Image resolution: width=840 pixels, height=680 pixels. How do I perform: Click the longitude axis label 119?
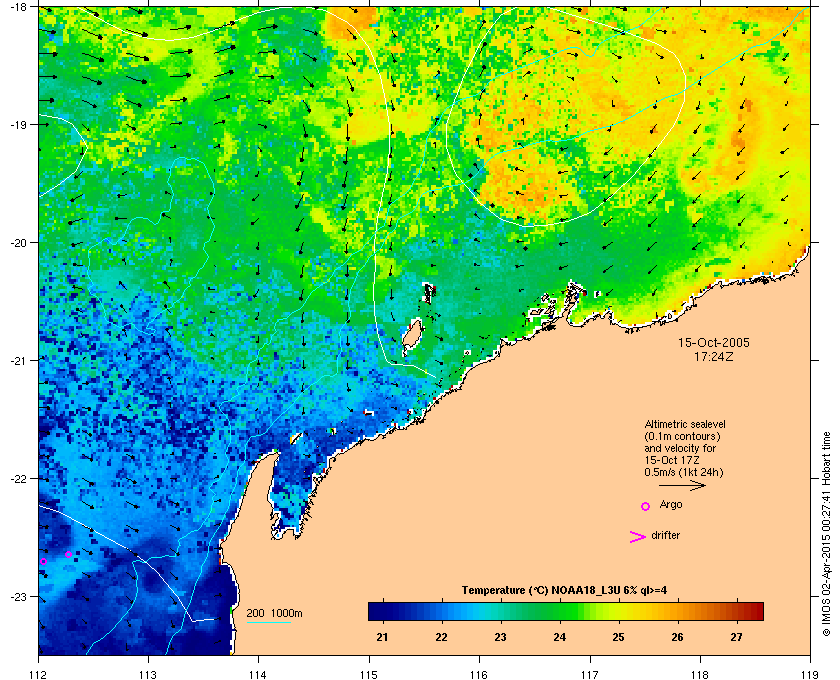(810, 674)
